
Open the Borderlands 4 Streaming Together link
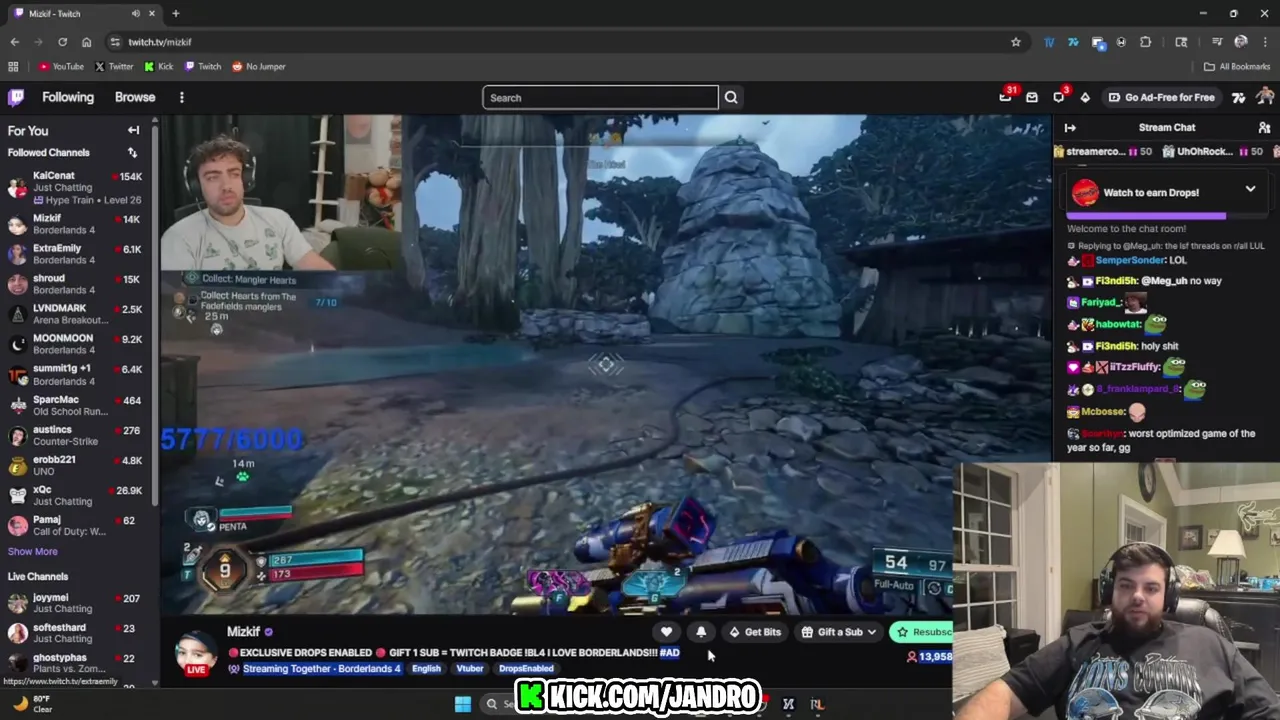(321, 668)
